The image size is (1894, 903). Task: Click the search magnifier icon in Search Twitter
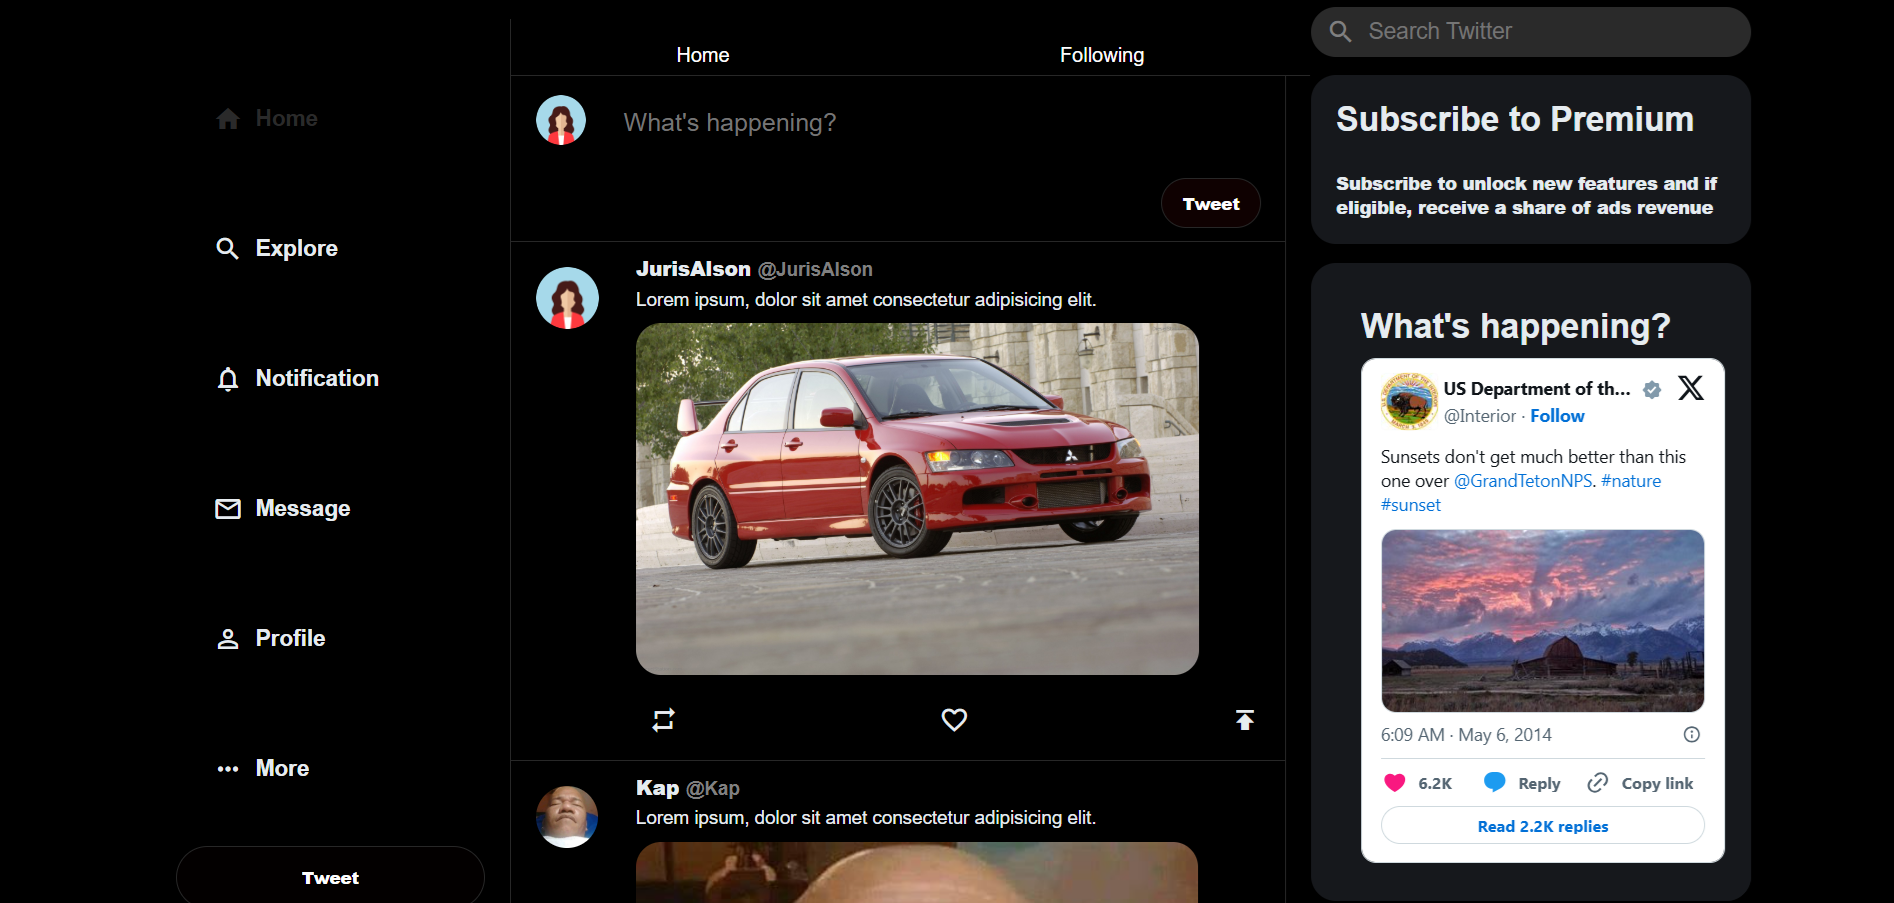coord(1341,32)
